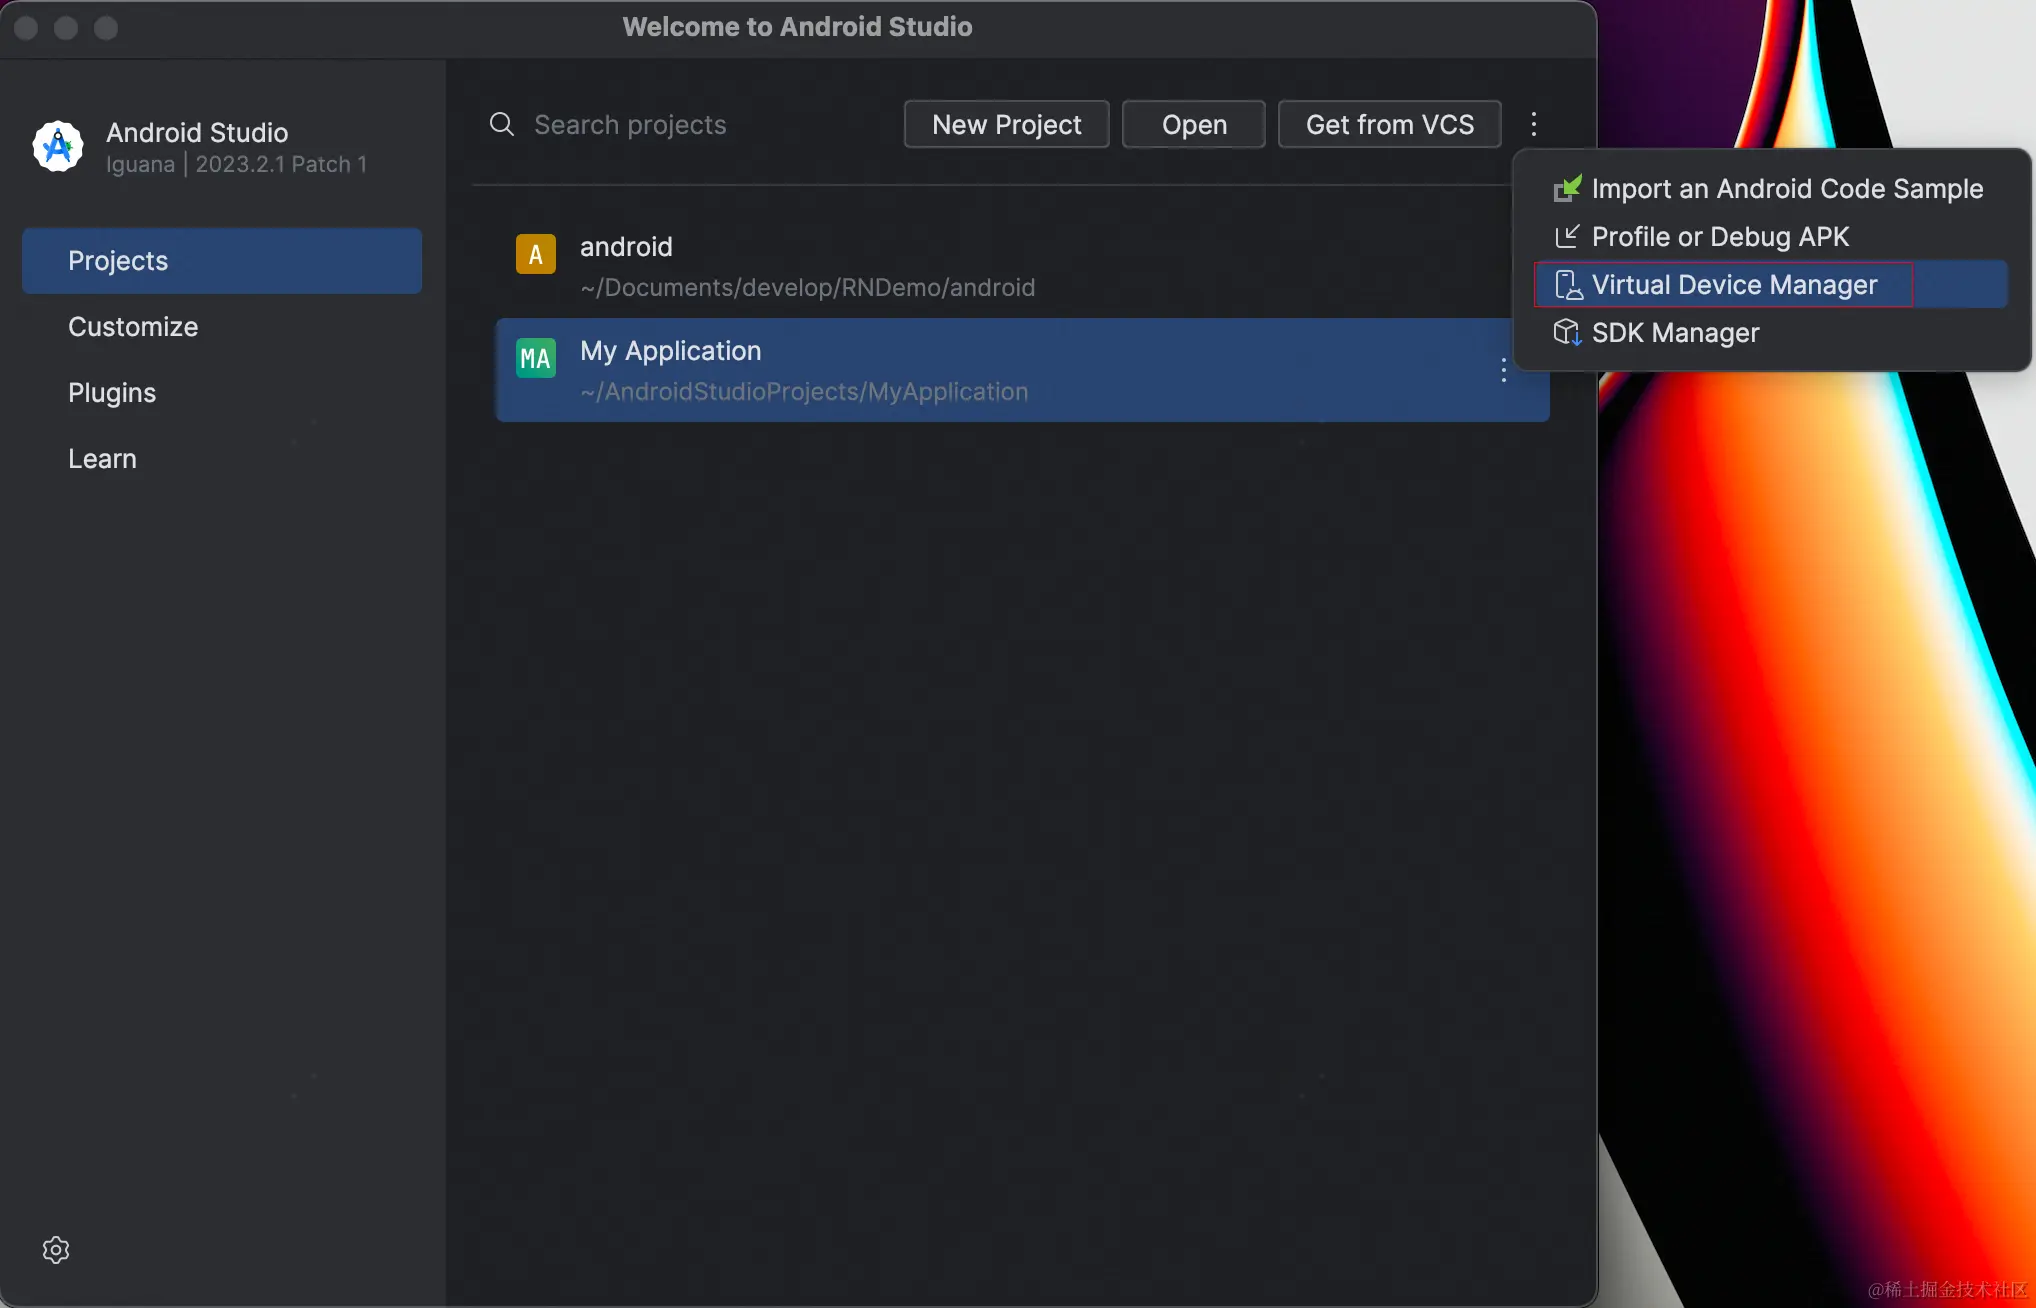2036x1308 pixels.
Task: Open SDK Manager from the menu
Action: [1771, 332]
